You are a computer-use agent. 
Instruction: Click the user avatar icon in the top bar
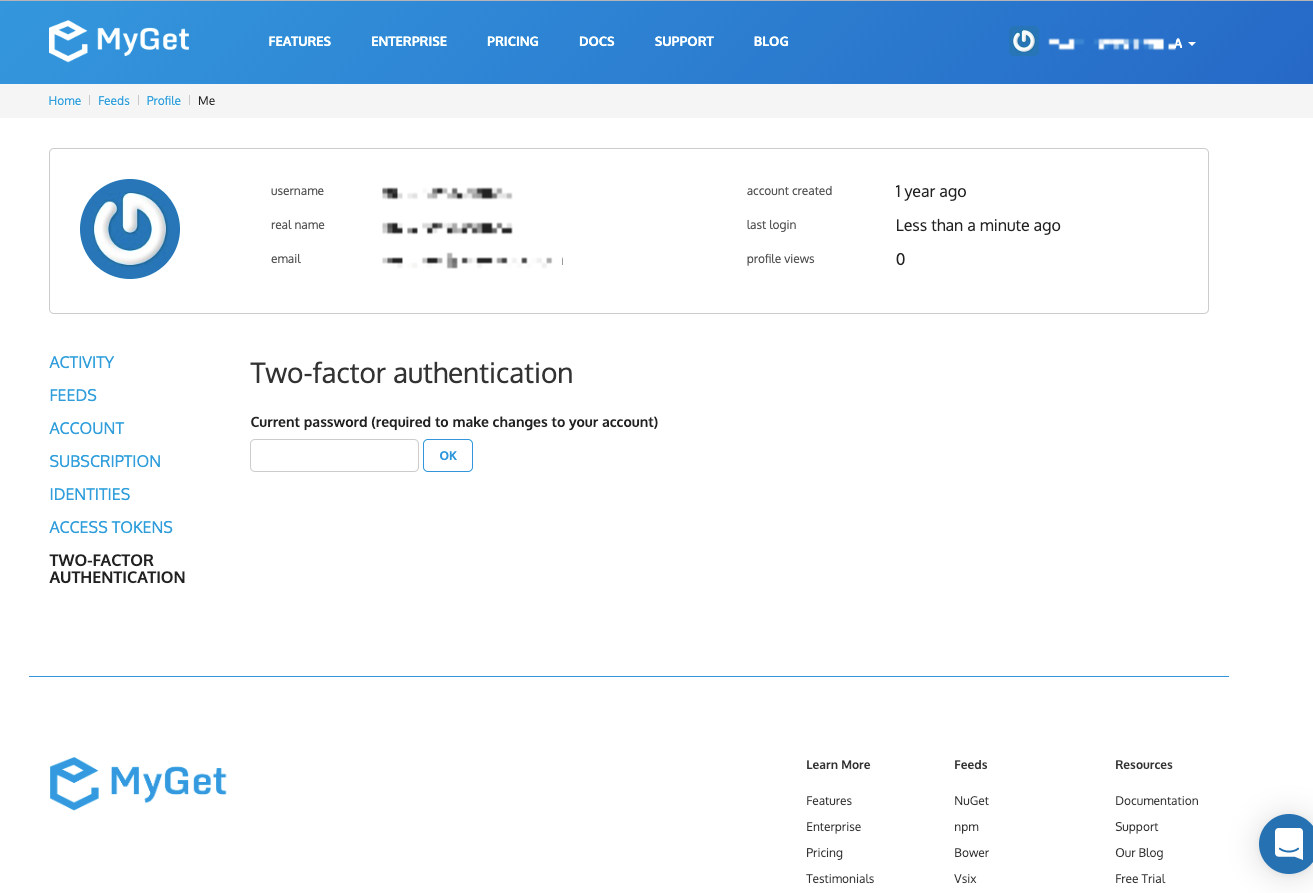point(1023,42)
